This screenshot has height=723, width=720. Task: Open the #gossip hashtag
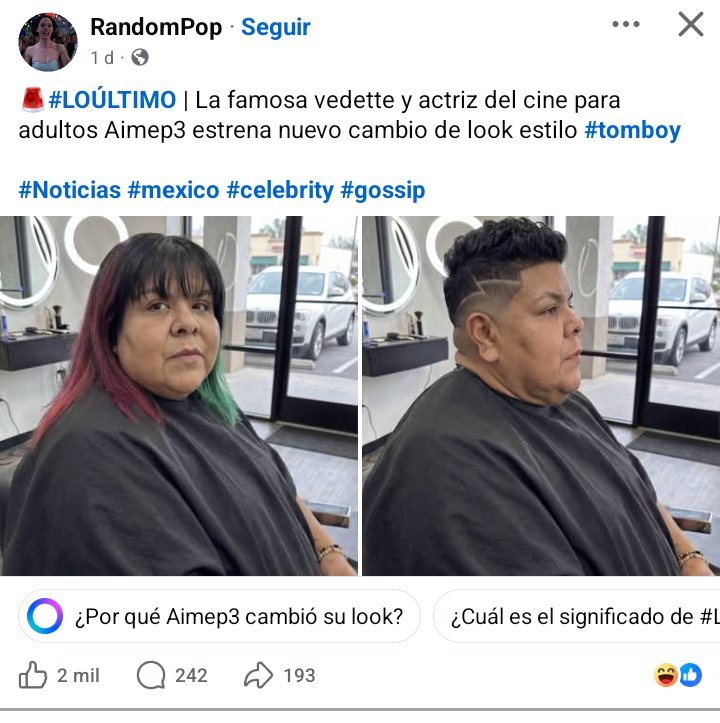coord(382,190)
